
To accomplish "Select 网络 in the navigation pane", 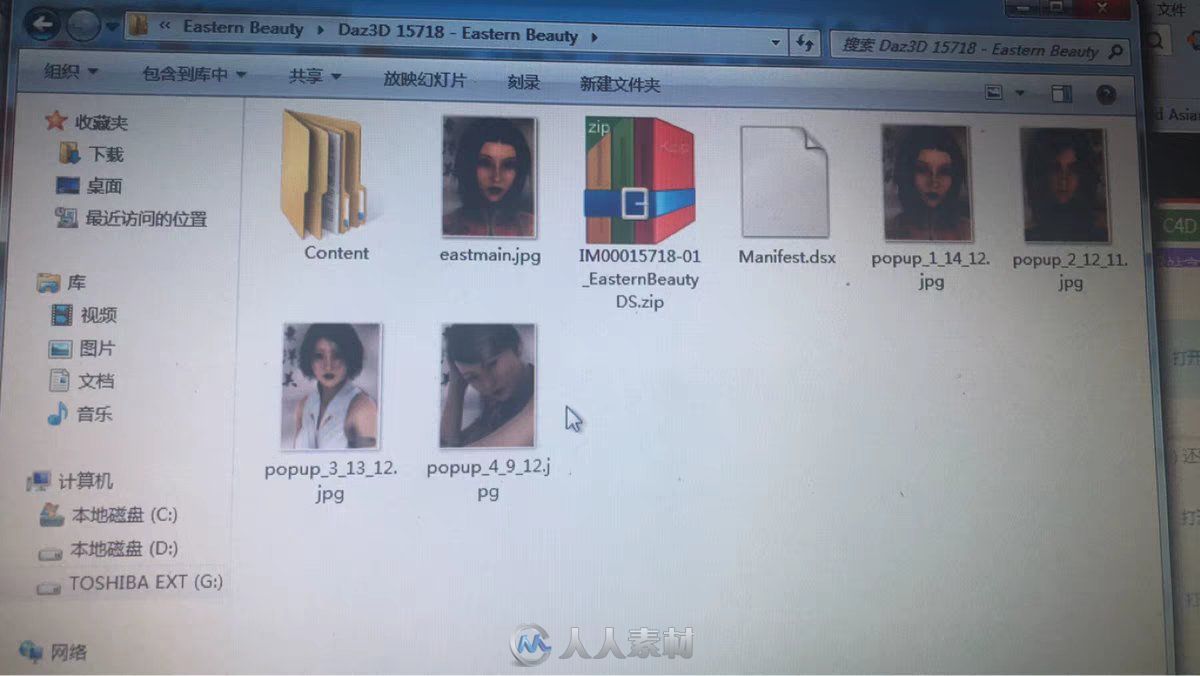I will point(69,653).
